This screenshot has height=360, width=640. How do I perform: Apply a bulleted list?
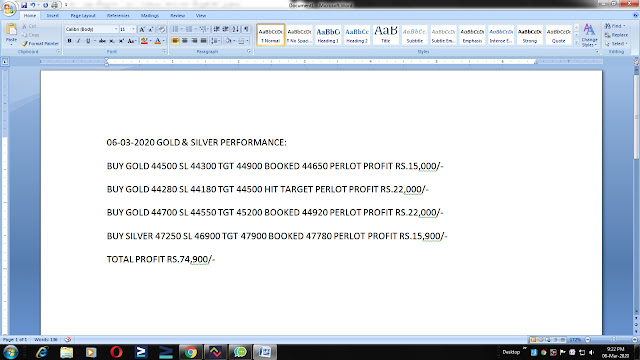(x=175, y=29)
